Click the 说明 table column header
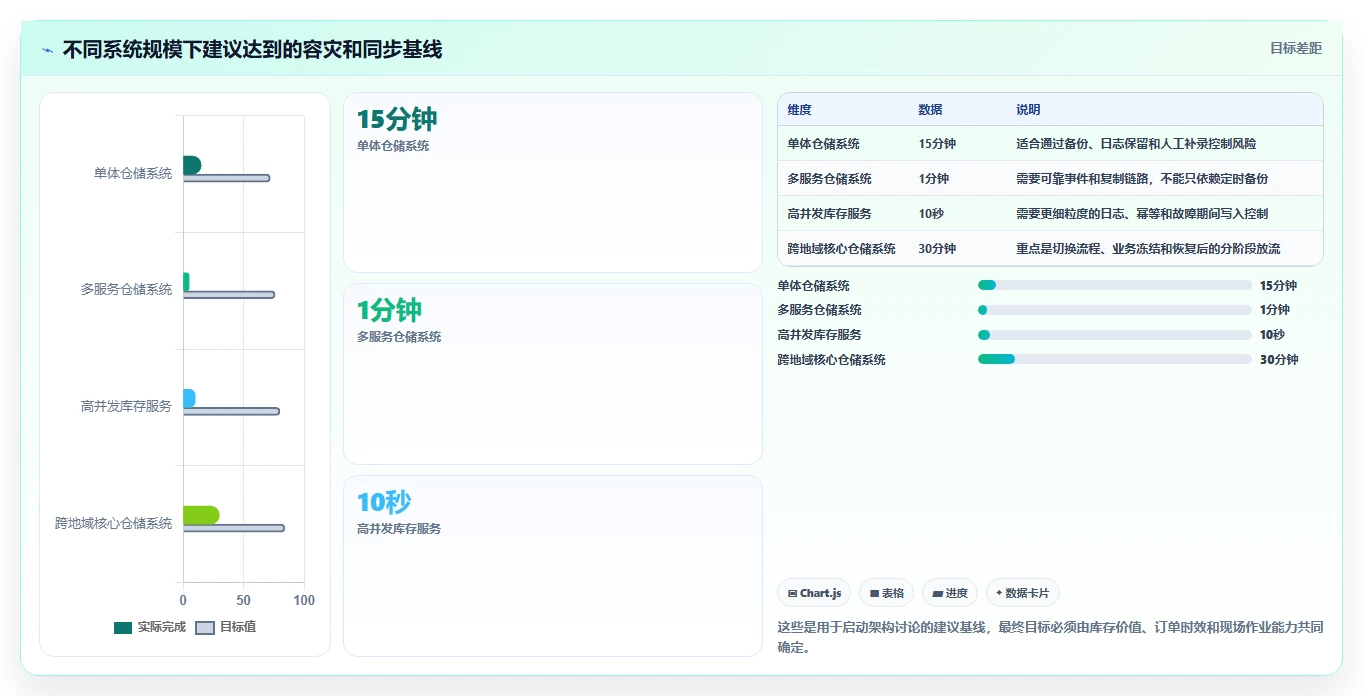 (1028, 110)
